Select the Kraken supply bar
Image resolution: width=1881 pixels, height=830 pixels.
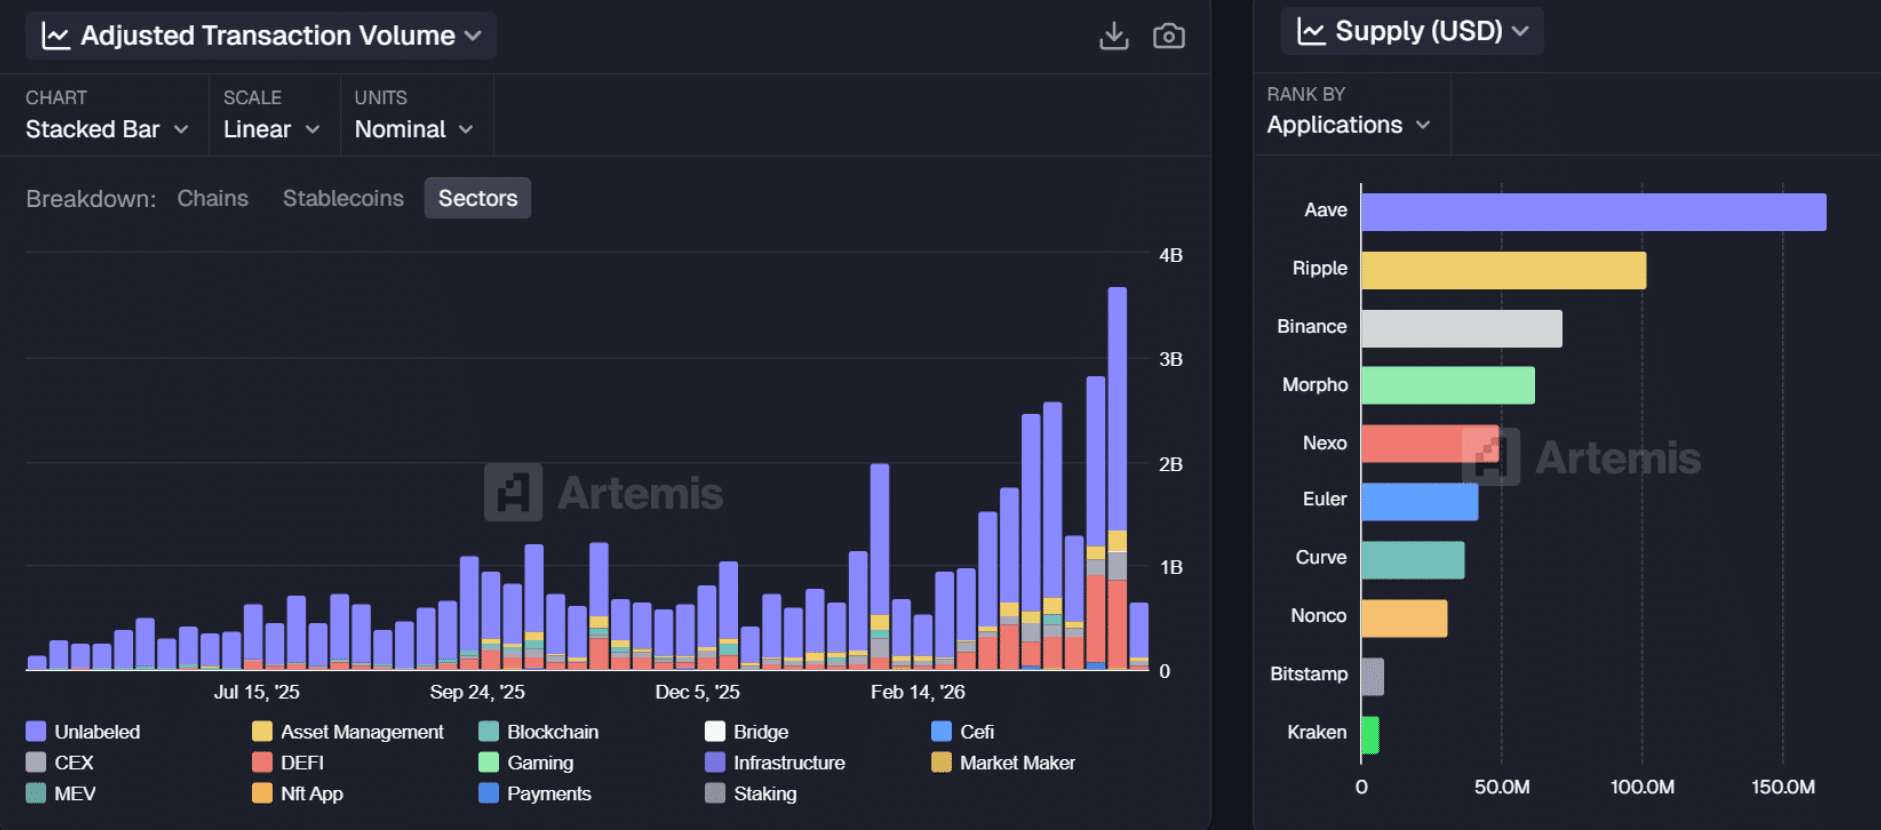1370,734
